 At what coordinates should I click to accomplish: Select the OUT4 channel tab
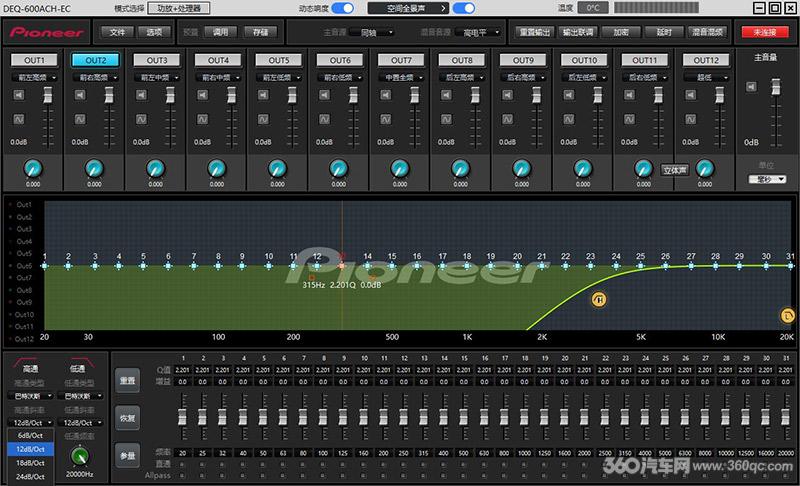[x=218, y=60]
